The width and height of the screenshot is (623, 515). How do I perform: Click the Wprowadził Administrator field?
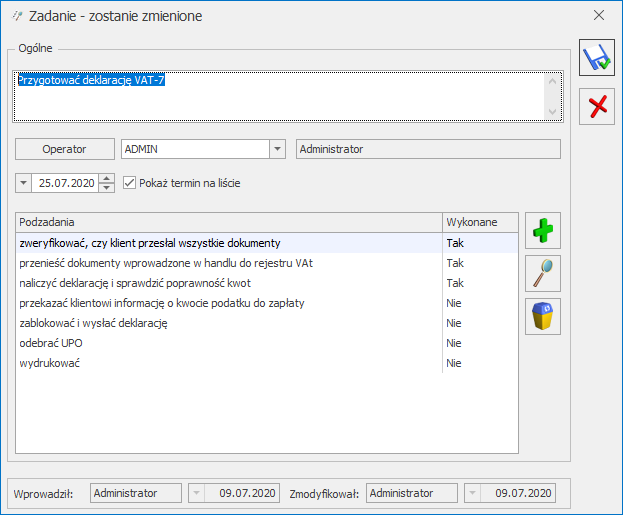click(136, 493)
